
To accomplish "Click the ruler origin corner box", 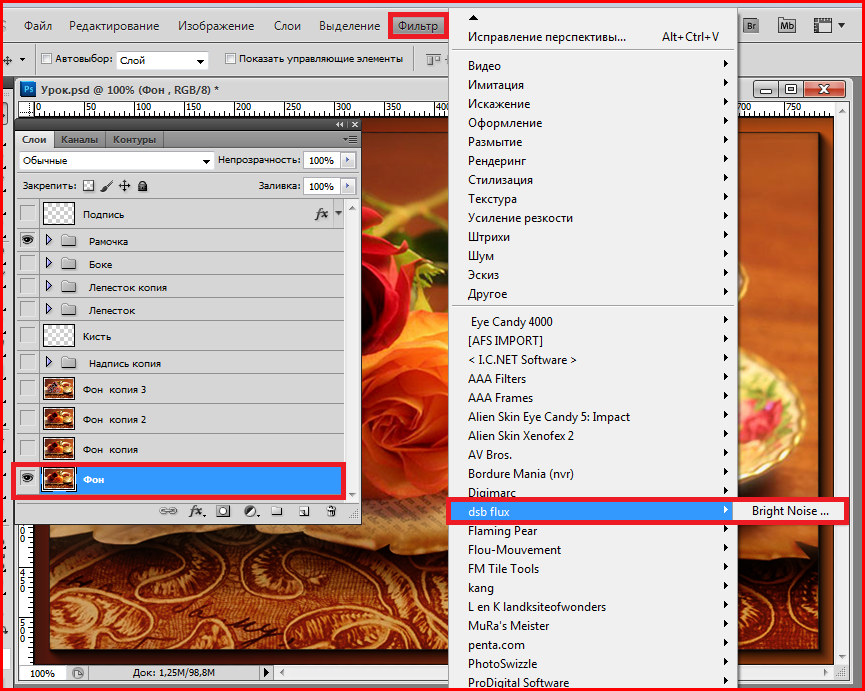I will [x=26, y=109].
